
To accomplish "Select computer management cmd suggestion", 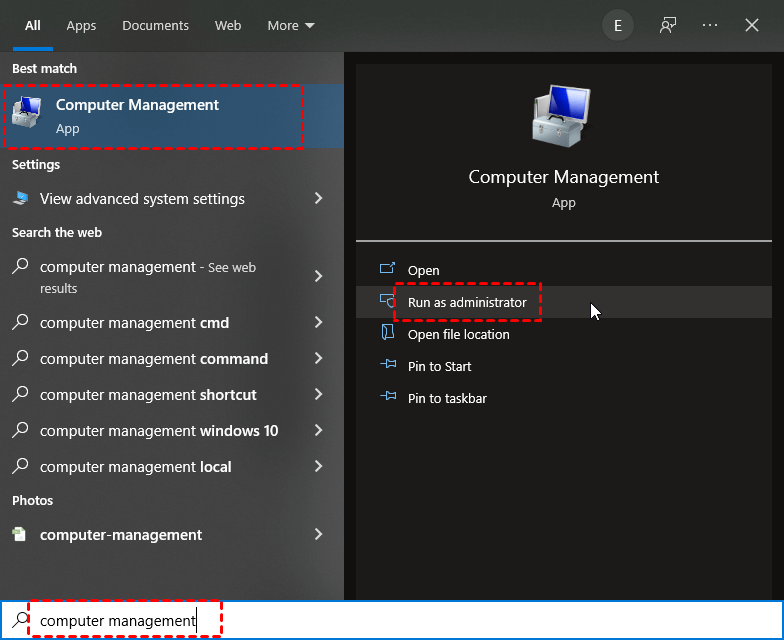I will pos(172,322).
